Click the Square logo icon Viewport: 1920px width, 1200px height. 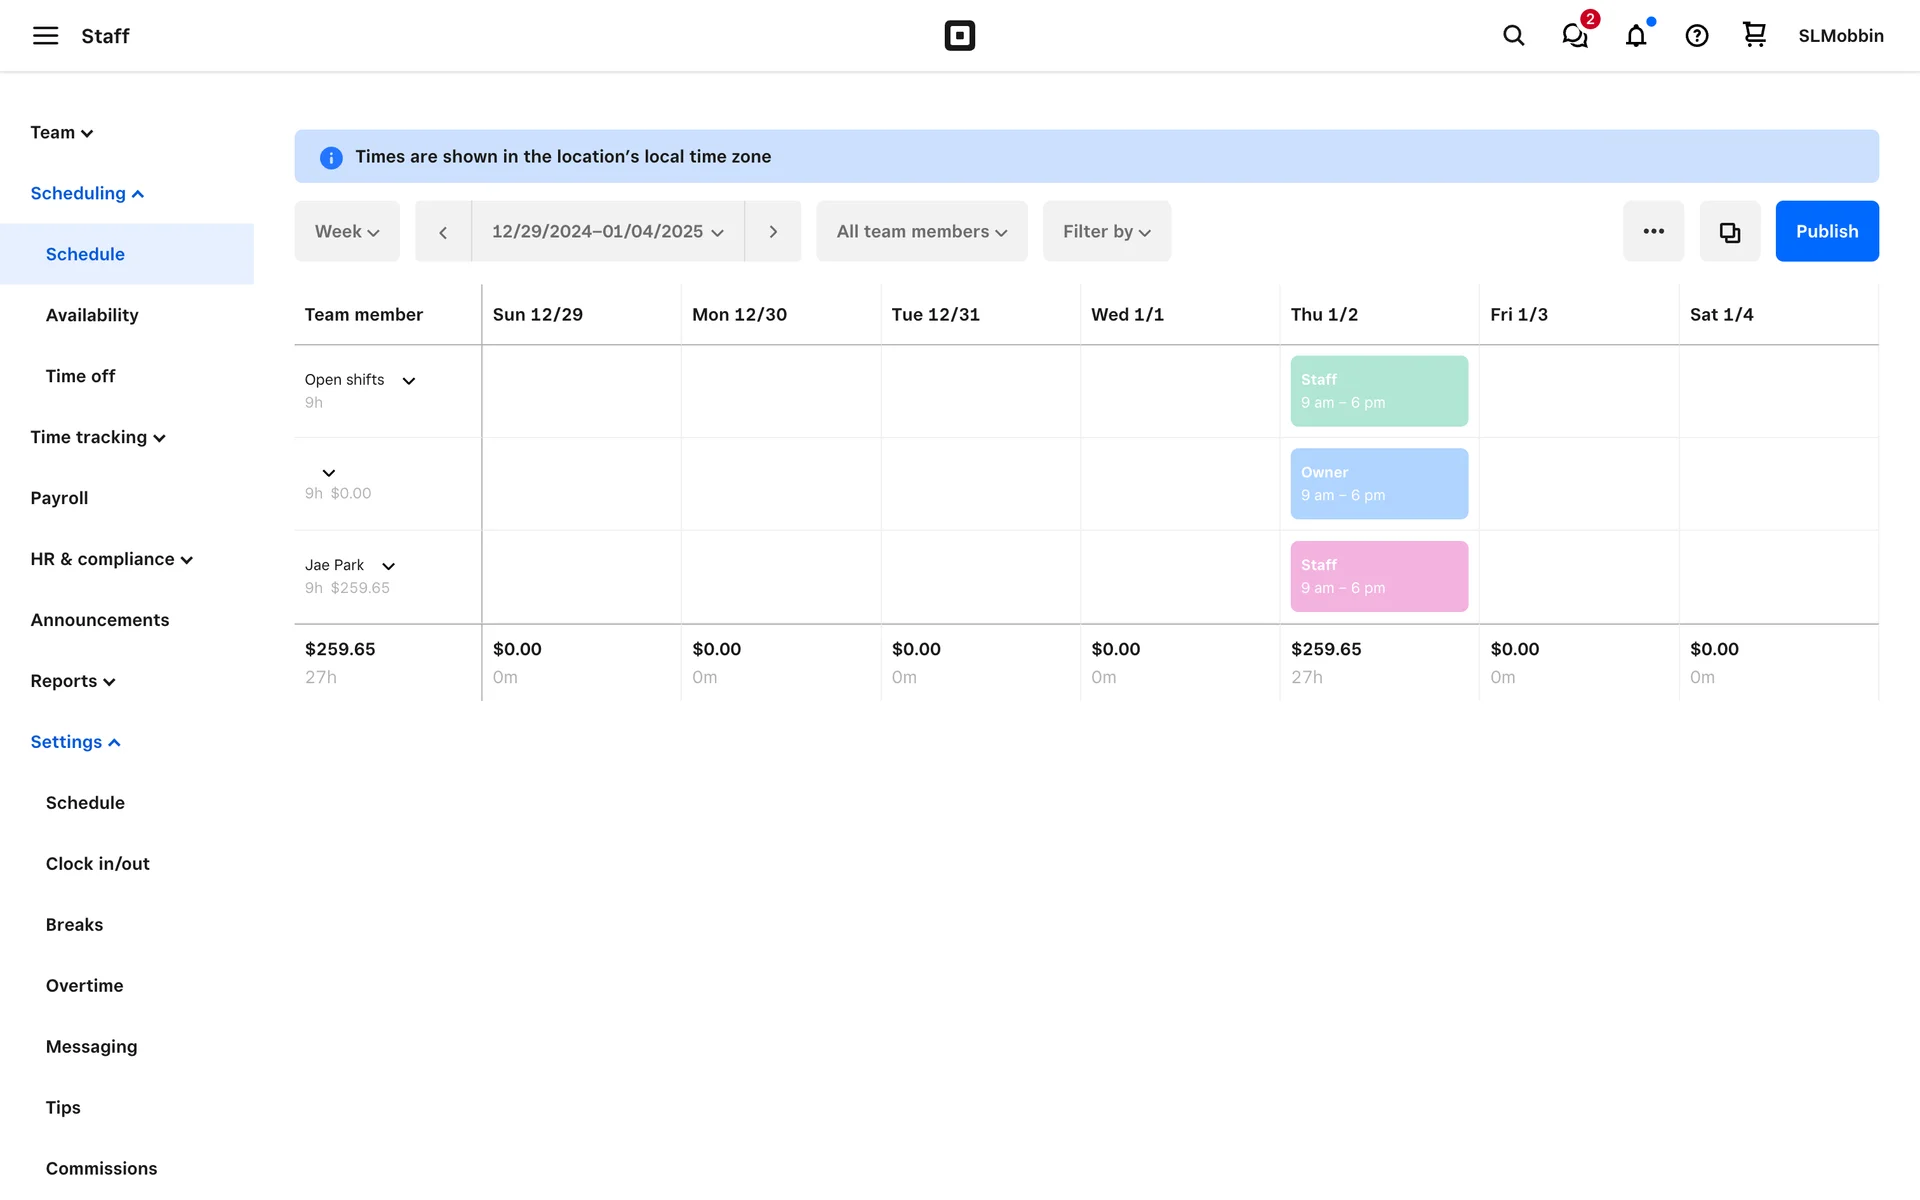(959, 36)
